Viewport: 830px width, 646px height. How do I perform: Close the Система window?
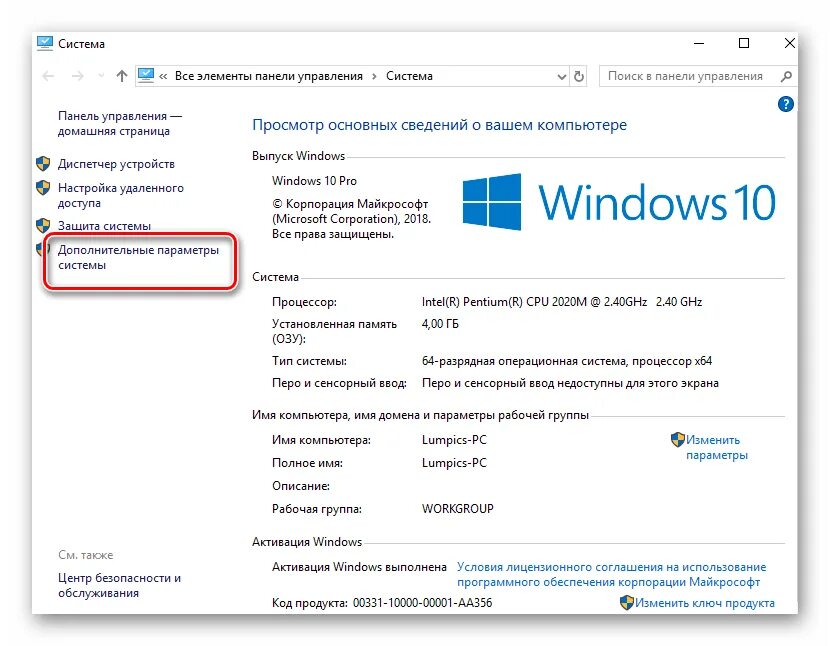coord(789,43)
